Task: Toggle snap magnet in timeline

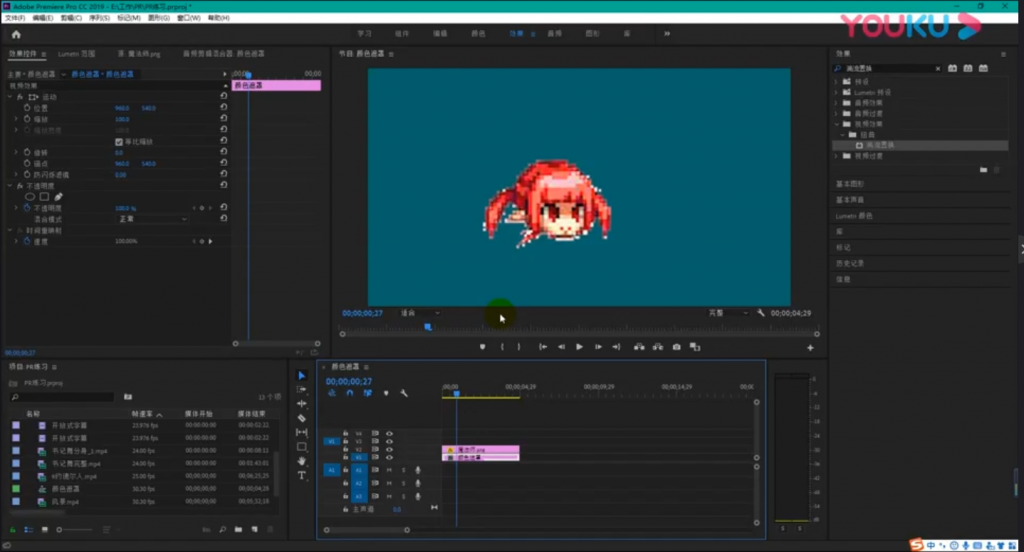Action: tap(350, 393)
